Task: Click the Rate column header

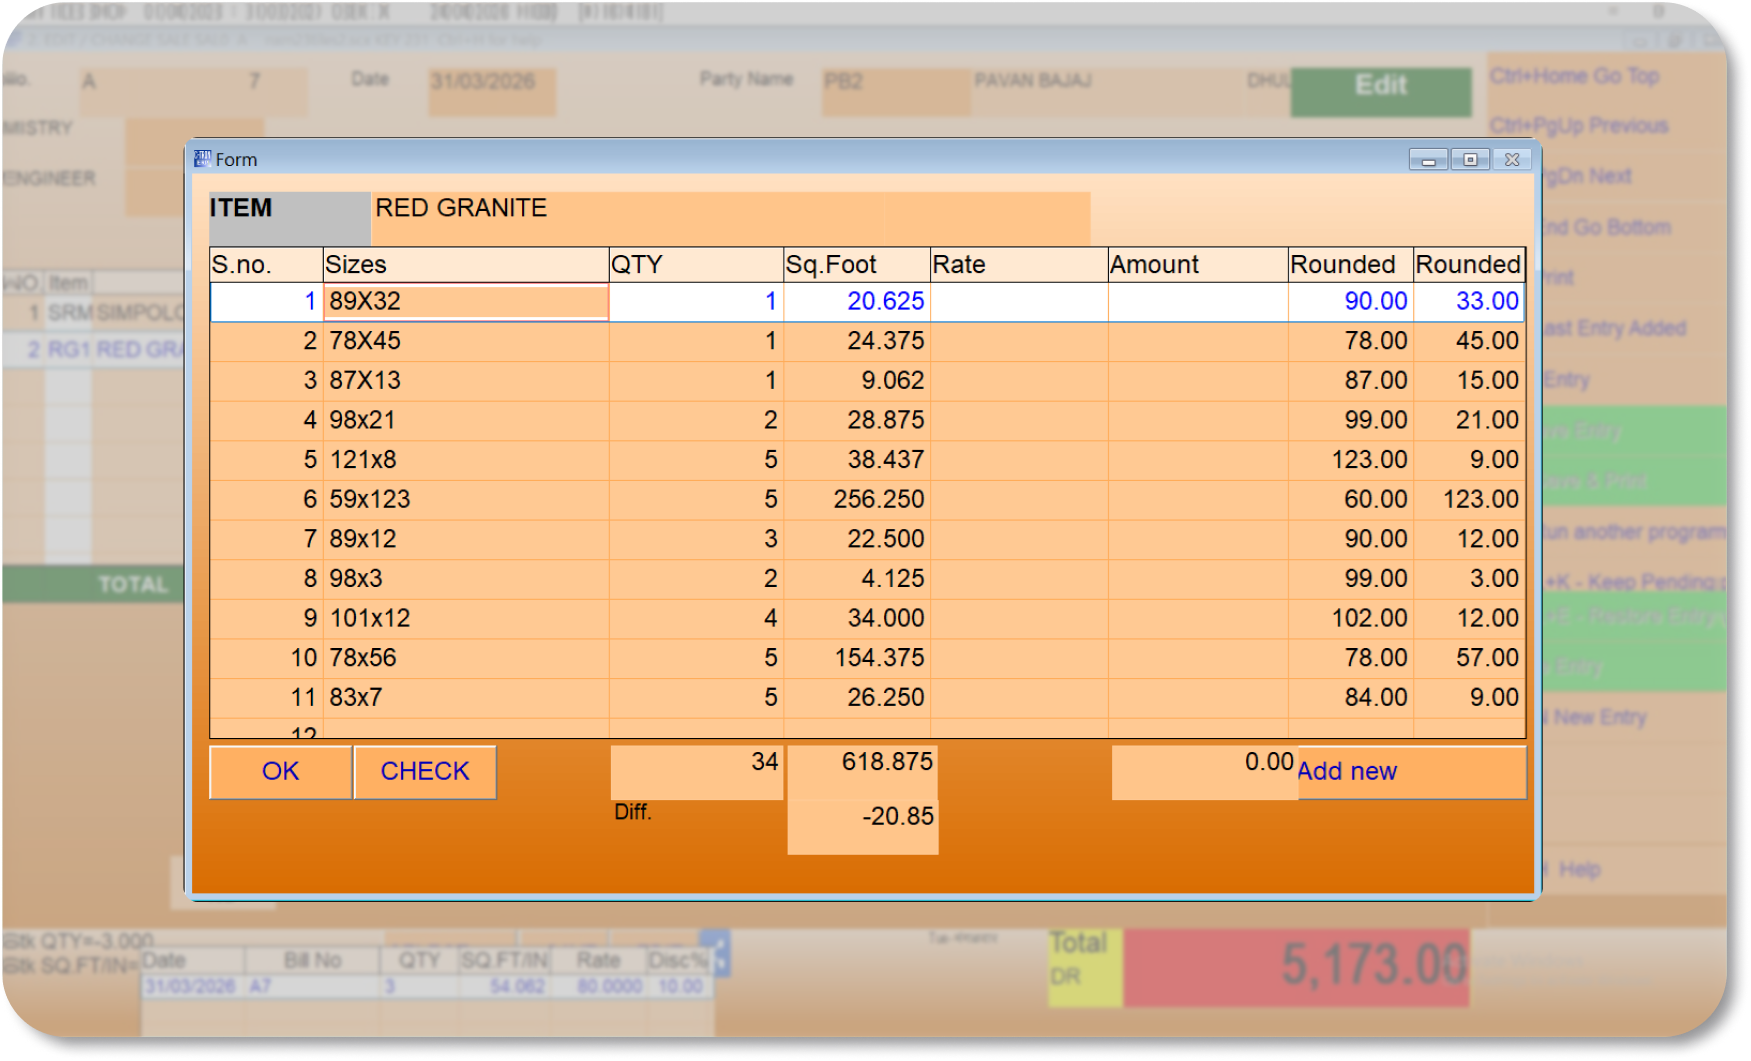Action: pos(1019,264)
